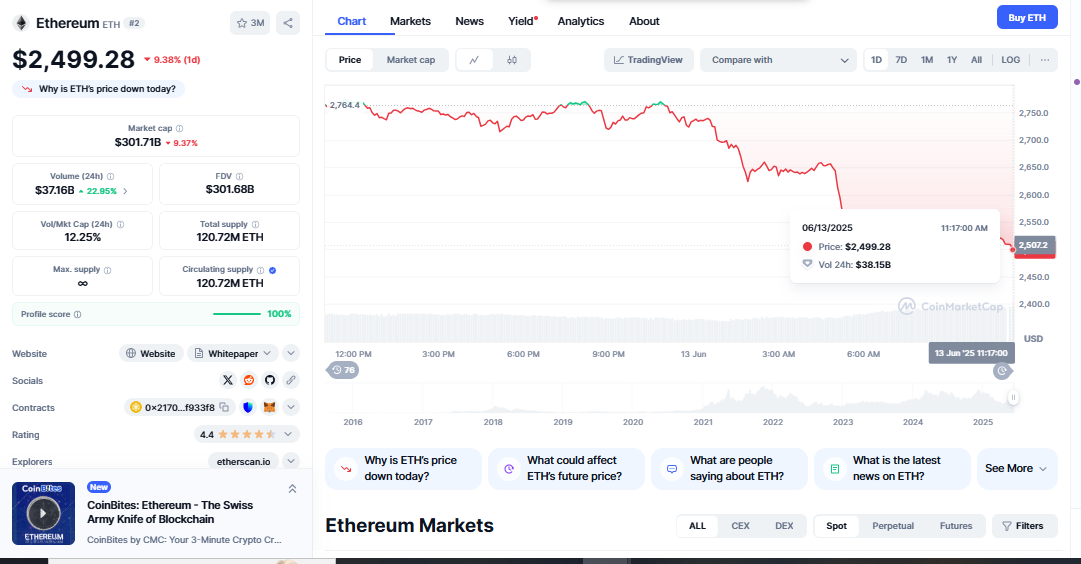This screenshot has width=1081, height=564.
Task: Switch to the Yield tab
Action: [522, 21]
